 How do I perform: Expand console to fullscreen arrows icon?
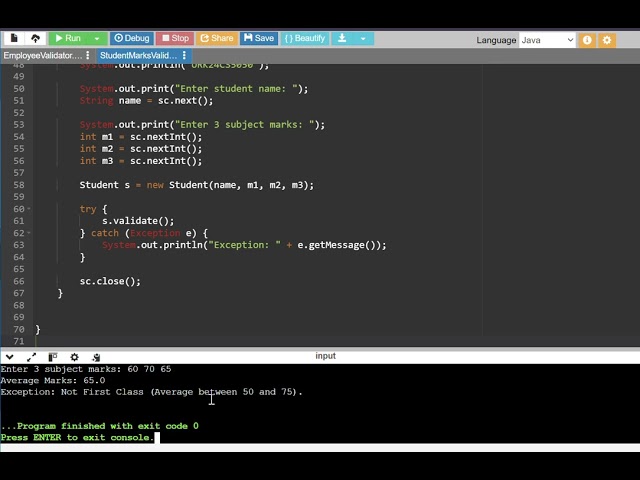point(31,357)
